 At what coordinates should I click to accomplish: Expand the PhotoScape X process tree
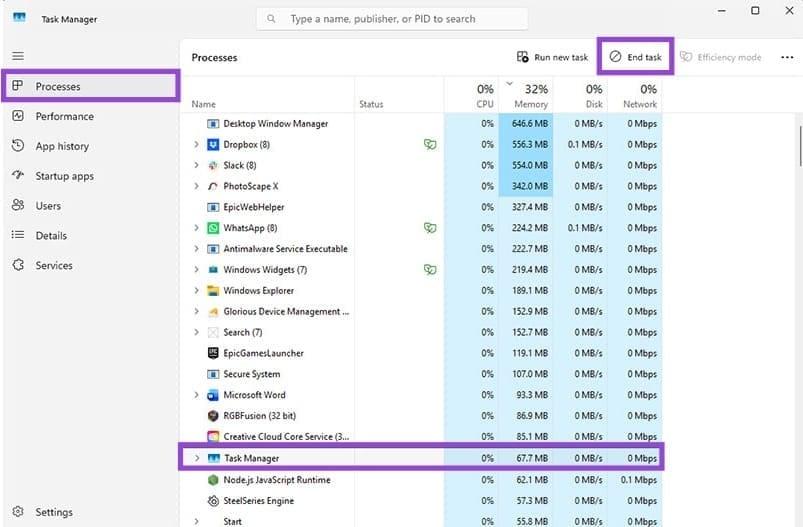pyautogui.click(x=196, y=187)
